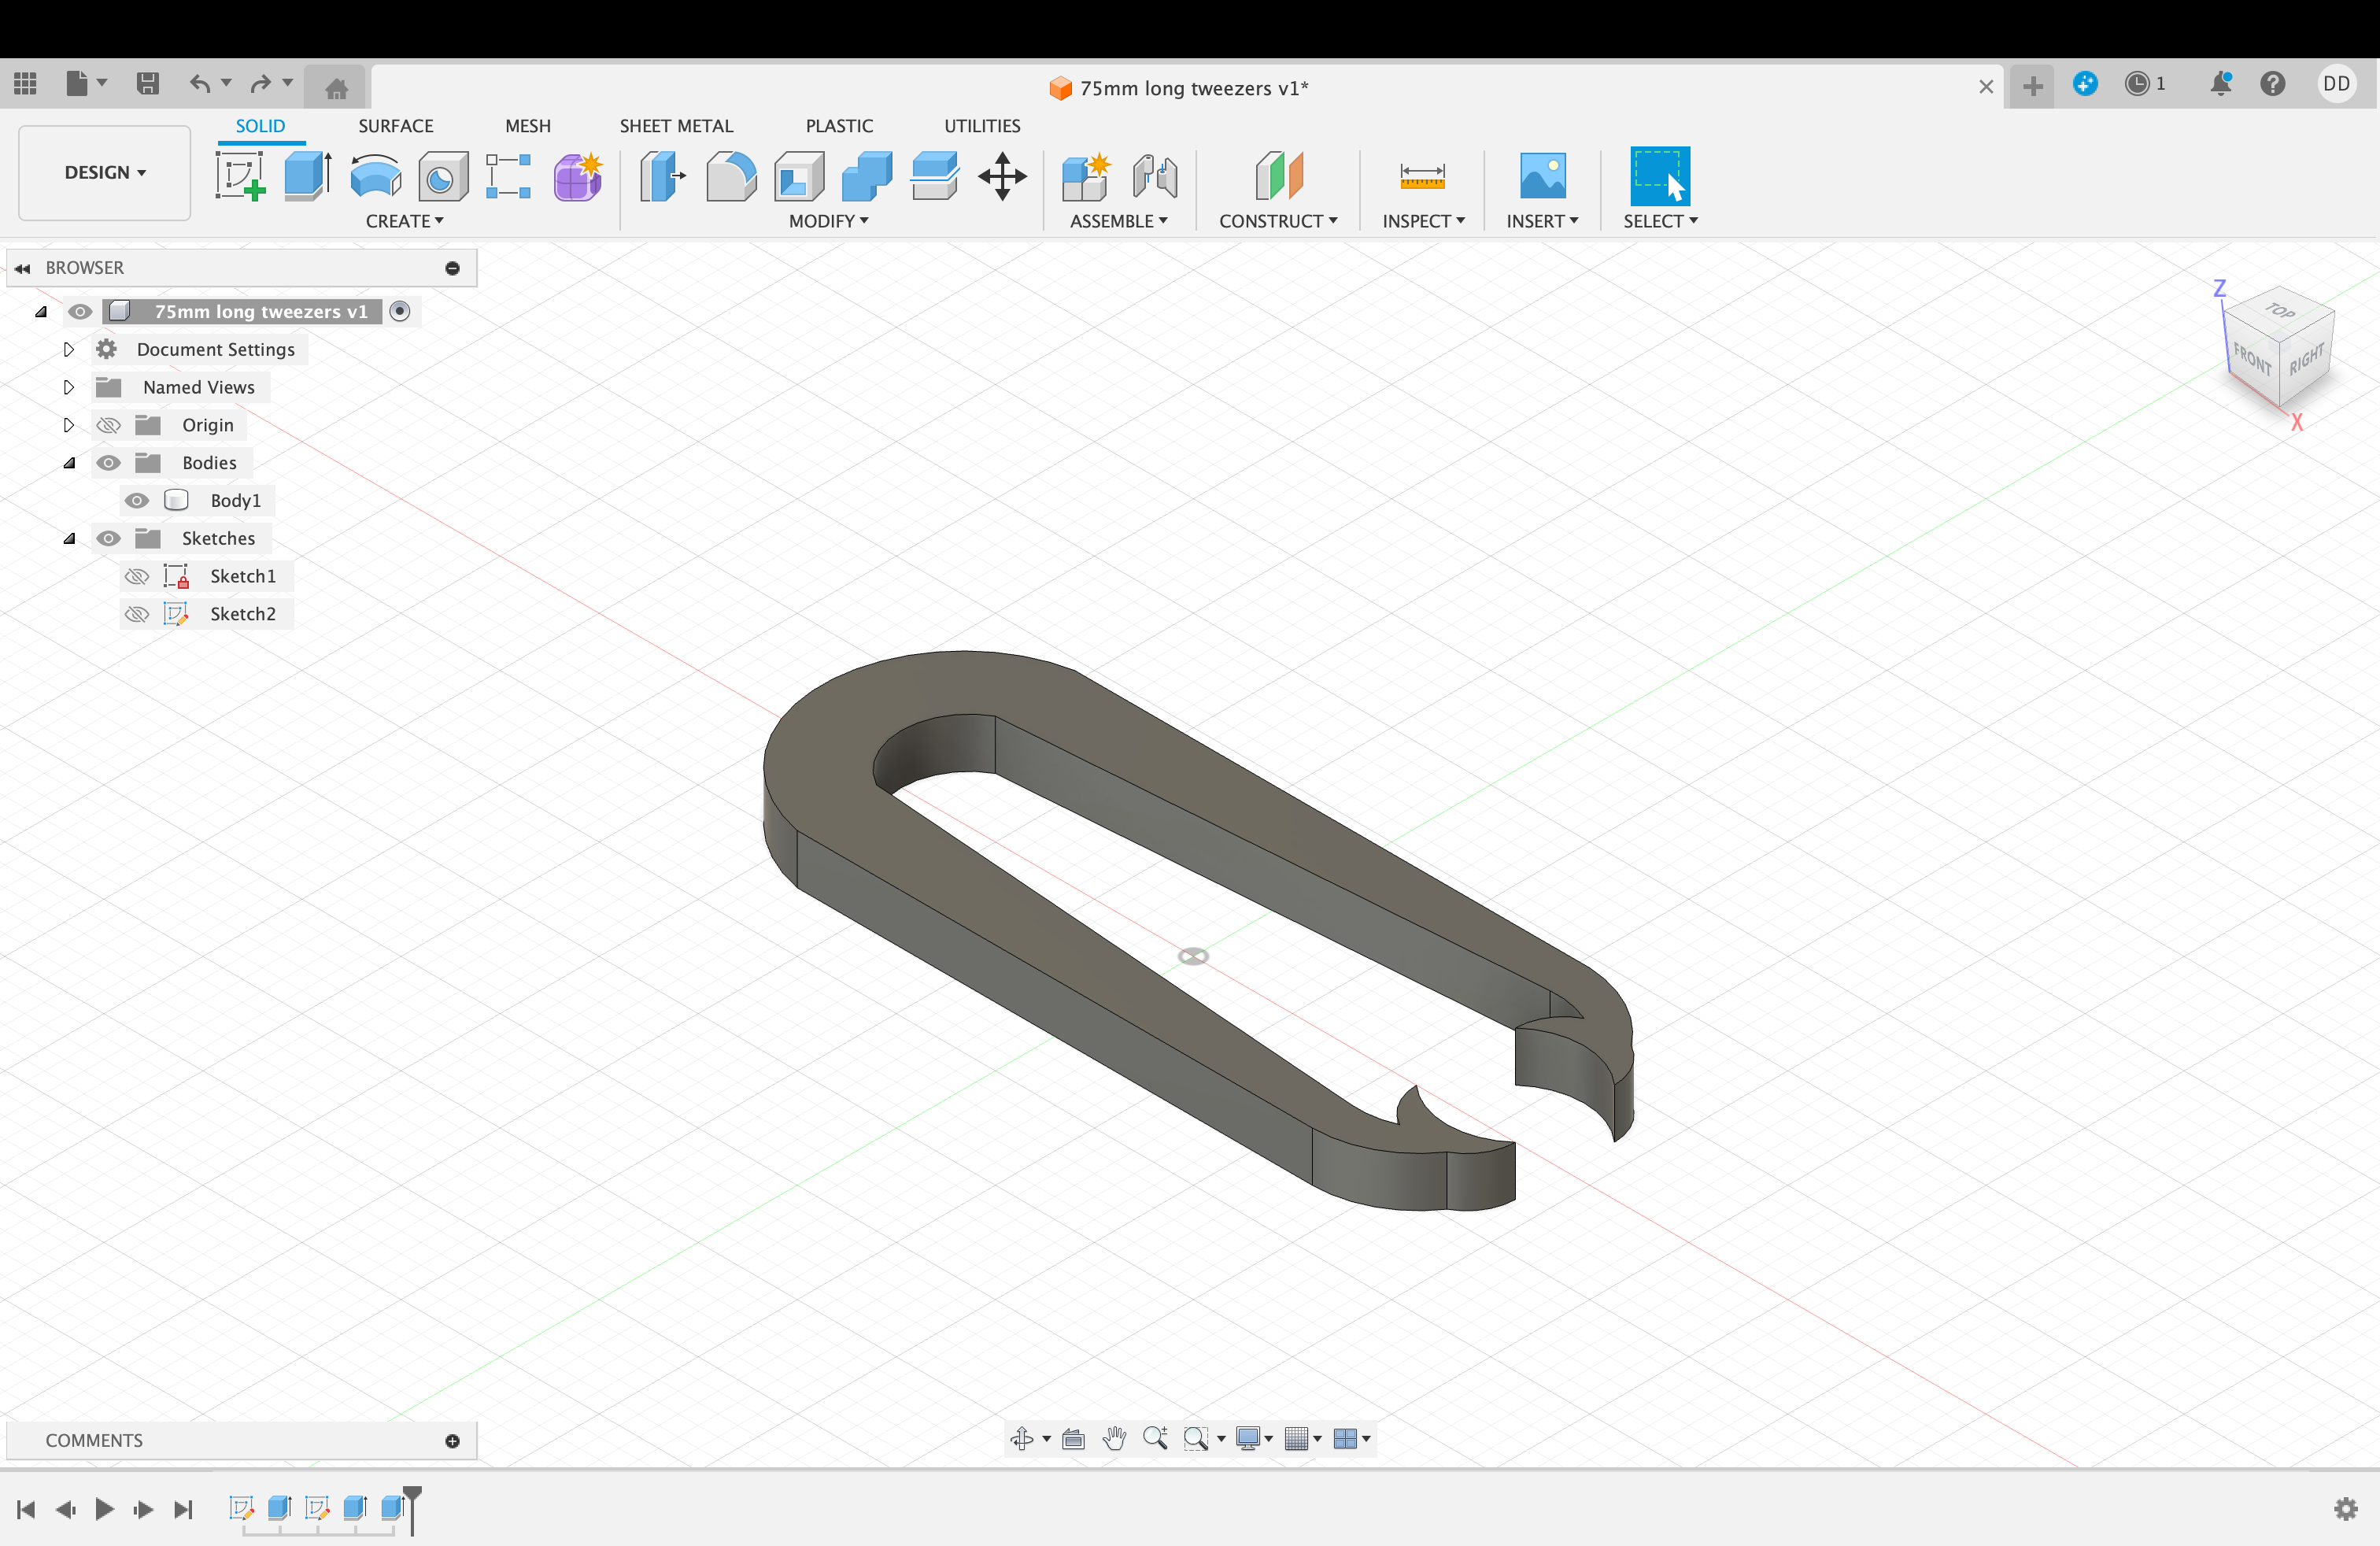Click the Undo button
This screenshot has width=2380, height=1546.
tap(200, 83)
